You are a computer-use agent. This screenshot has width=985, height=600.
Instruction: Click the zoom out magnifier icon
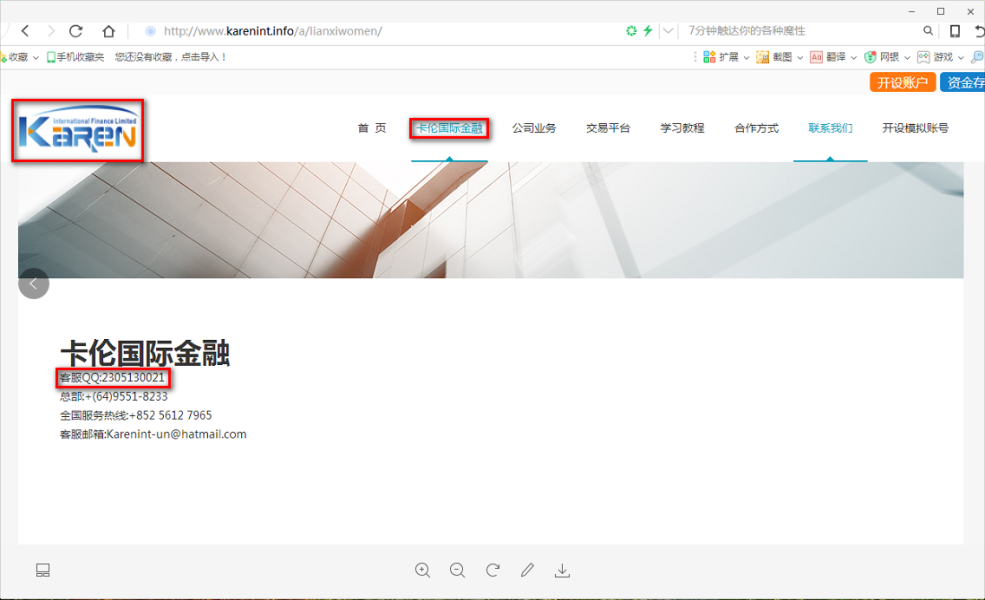457,570
